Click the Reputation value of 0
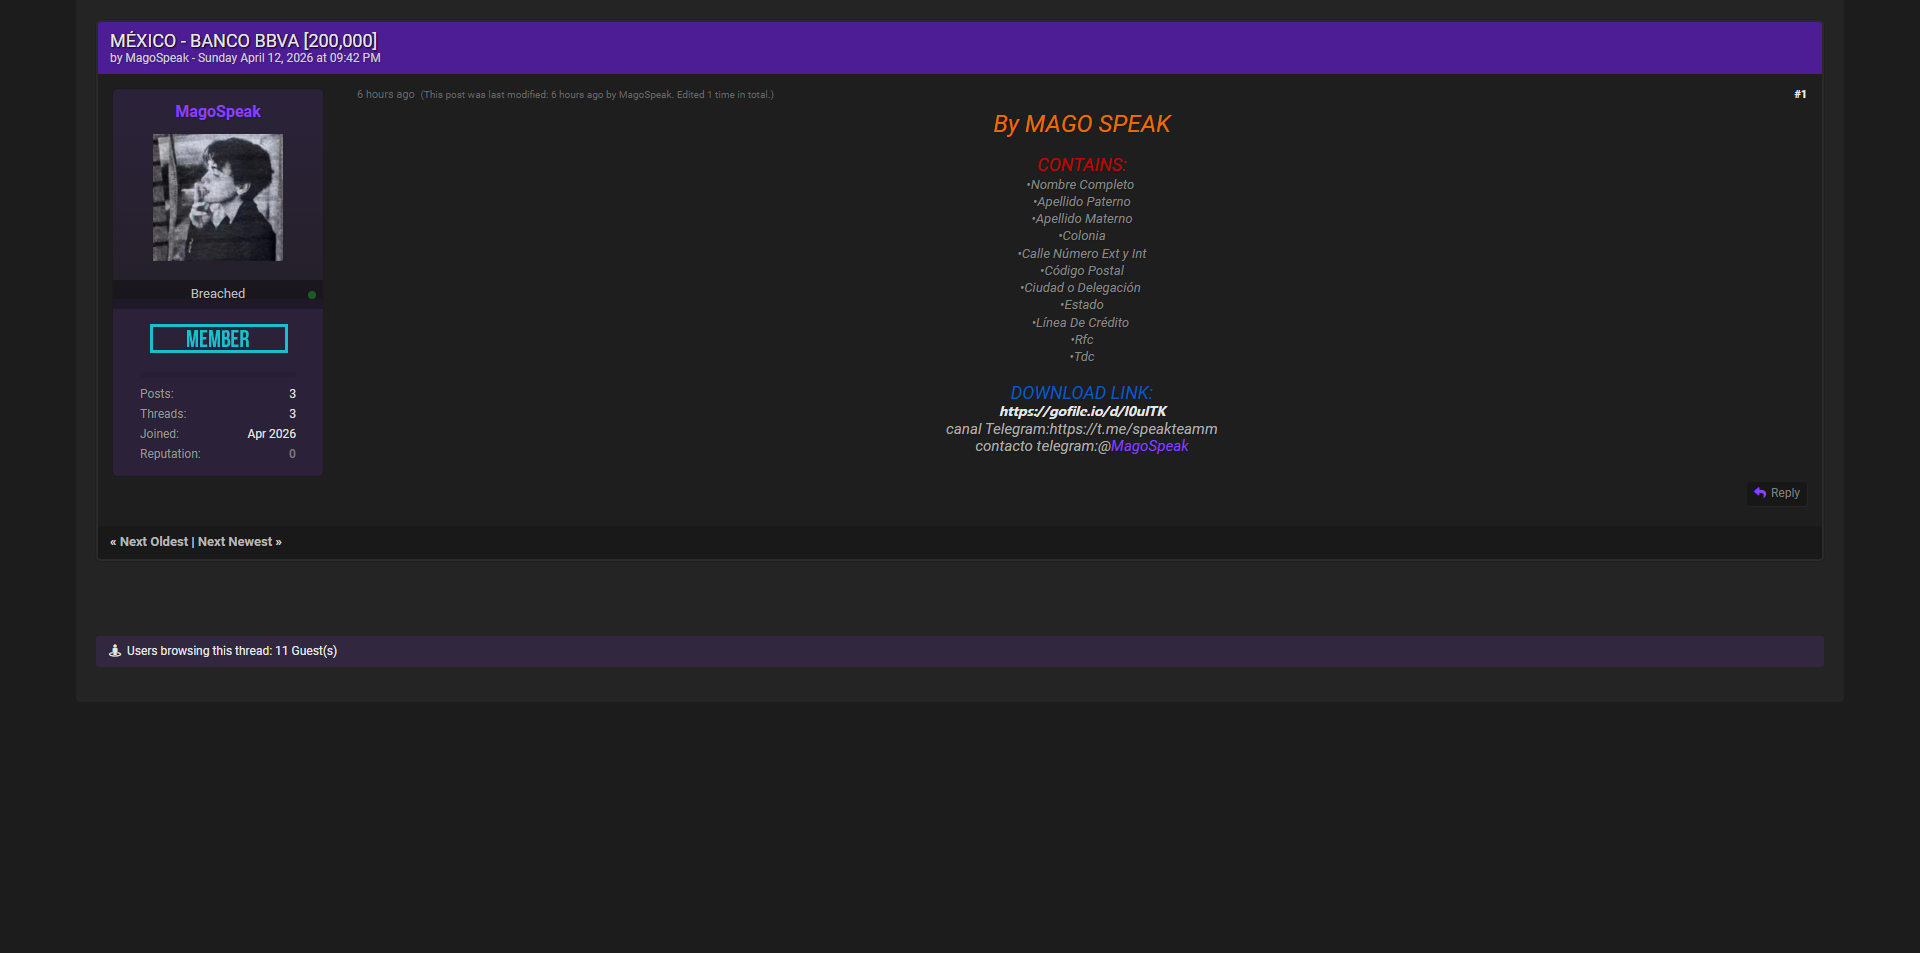Screen dimensions: 1920x953 click(292, 454)
